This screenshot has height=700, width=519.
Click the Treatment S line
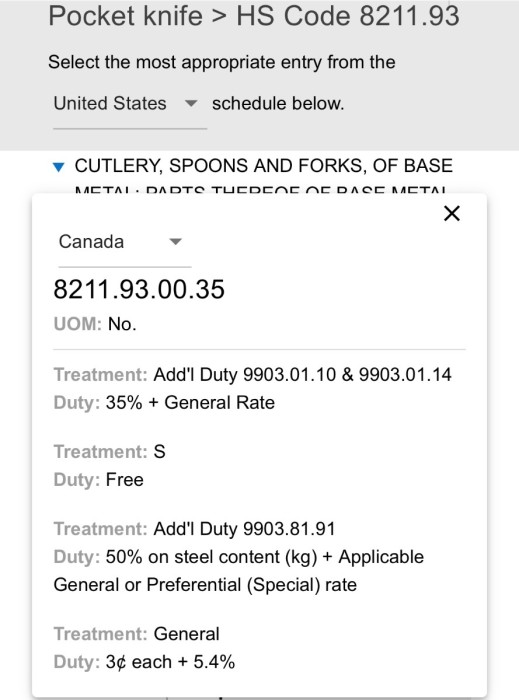(109, 452)
